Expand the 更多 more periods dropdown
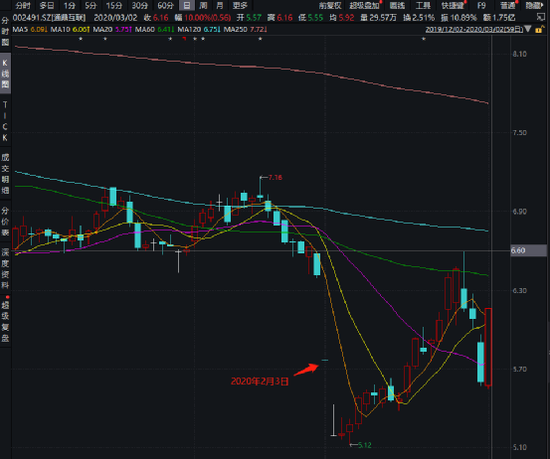 [x=240, y=6]
